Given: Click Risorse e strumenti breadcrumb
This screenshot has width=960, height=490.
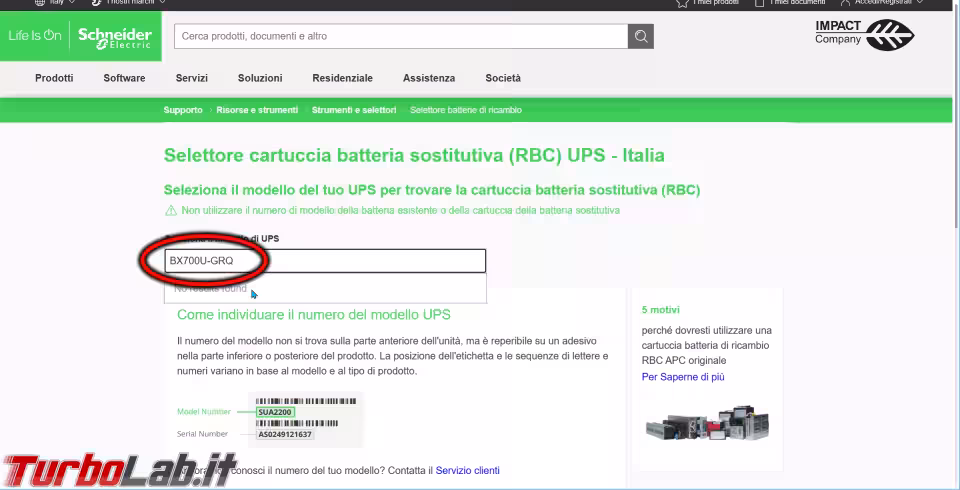Looking at the screenshot, I should point(257,110).
